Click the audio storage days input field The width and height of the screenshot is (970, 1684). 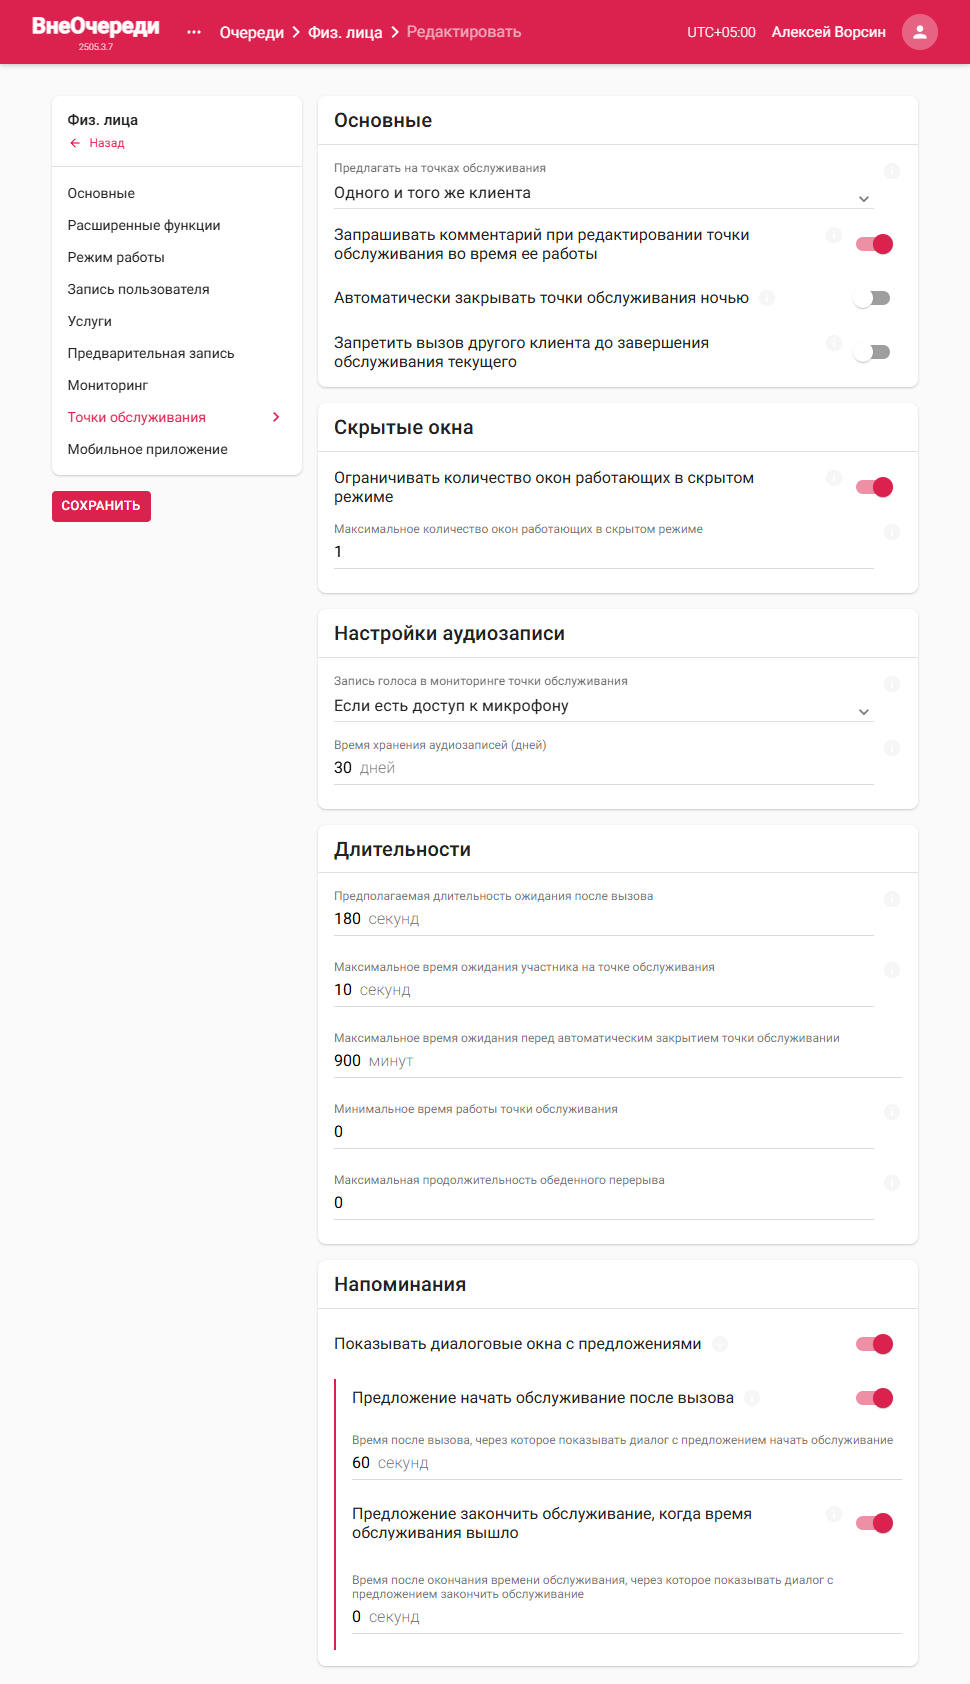(x=604, y=768)
